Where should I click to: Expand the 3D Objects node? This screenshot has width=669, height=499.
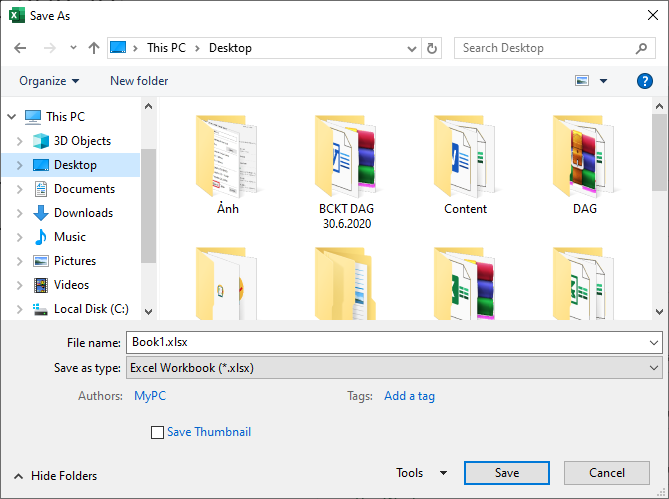point(20,141)
